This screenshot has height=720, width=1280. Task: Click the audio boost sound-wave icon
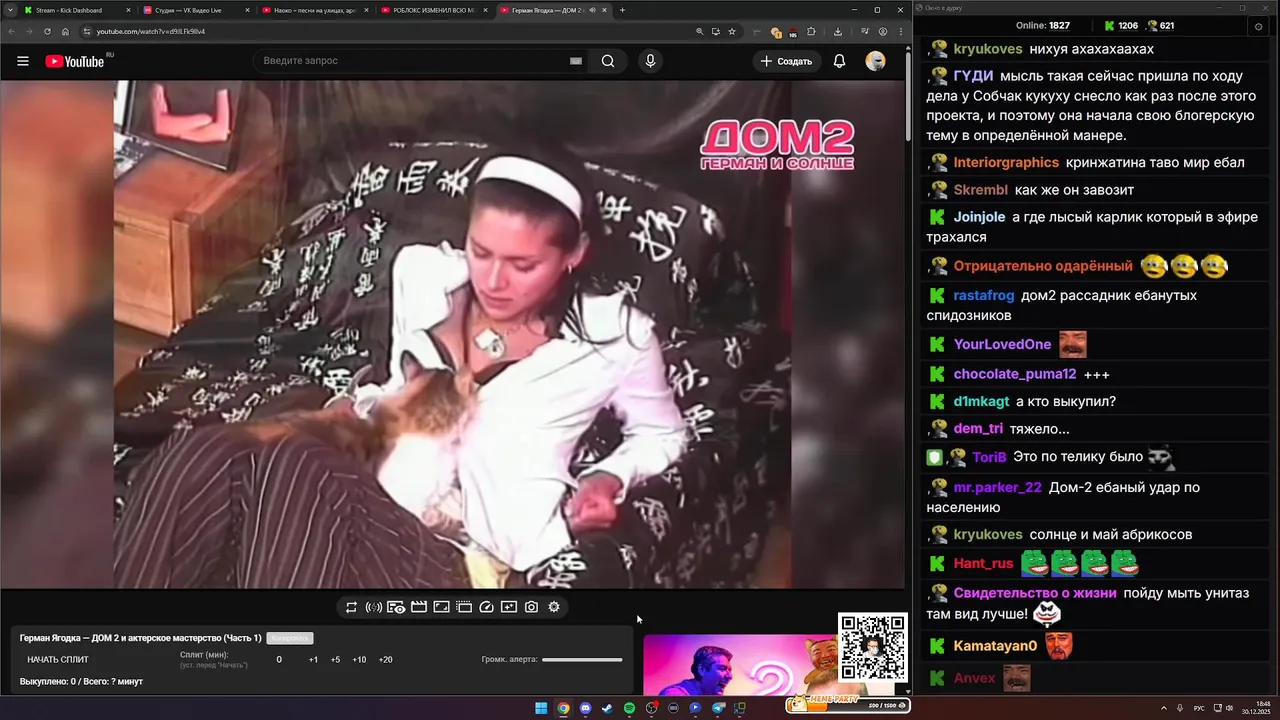pos(374,607)
